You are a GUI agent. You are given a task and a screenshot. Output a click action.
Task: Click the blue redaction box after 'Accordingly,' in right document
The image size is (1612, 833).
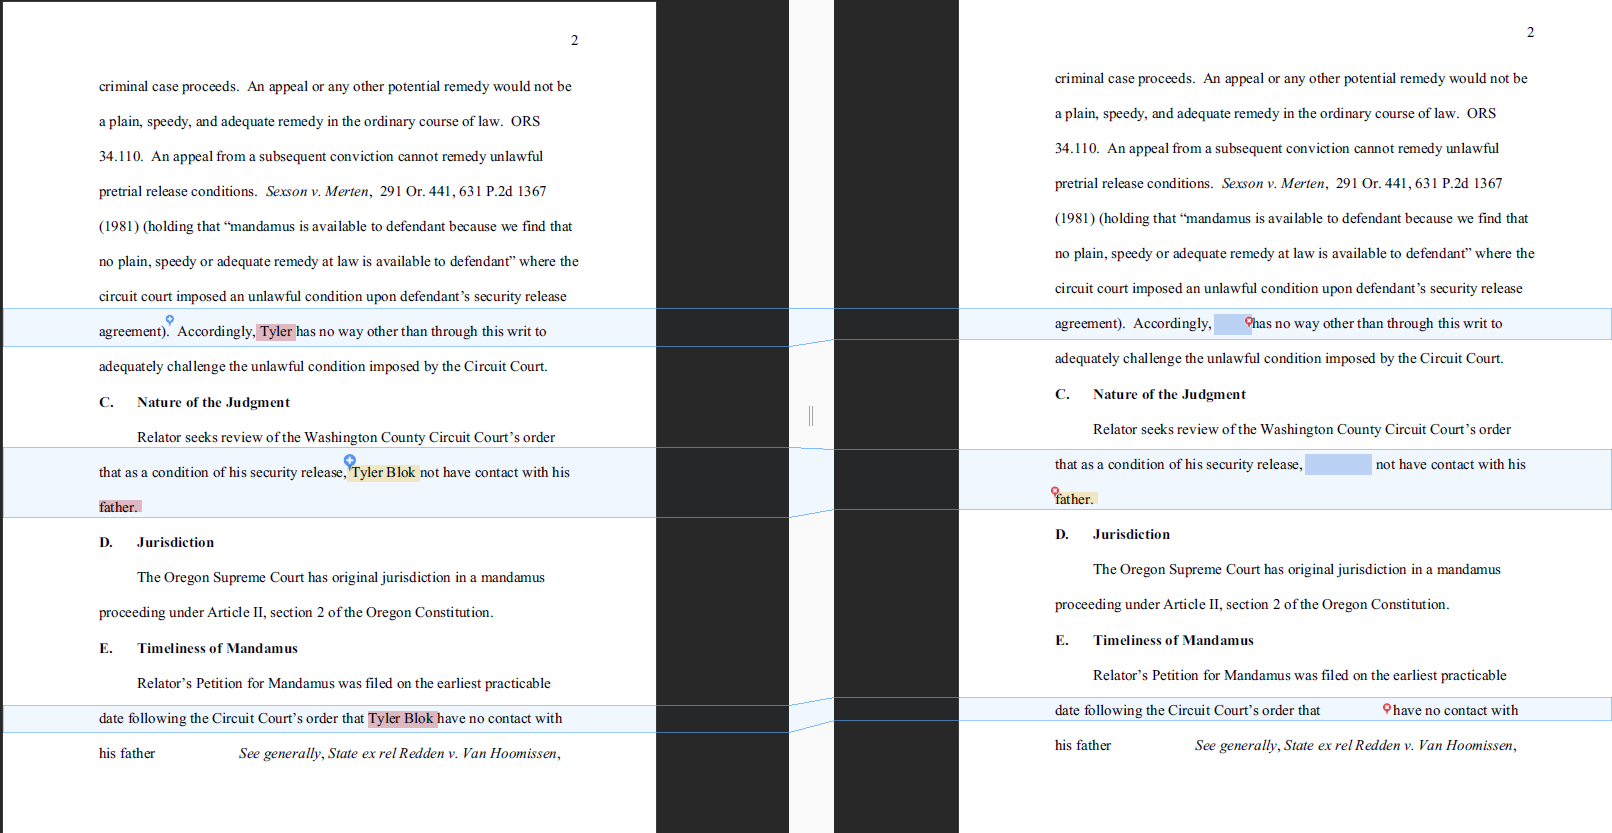1232,324
